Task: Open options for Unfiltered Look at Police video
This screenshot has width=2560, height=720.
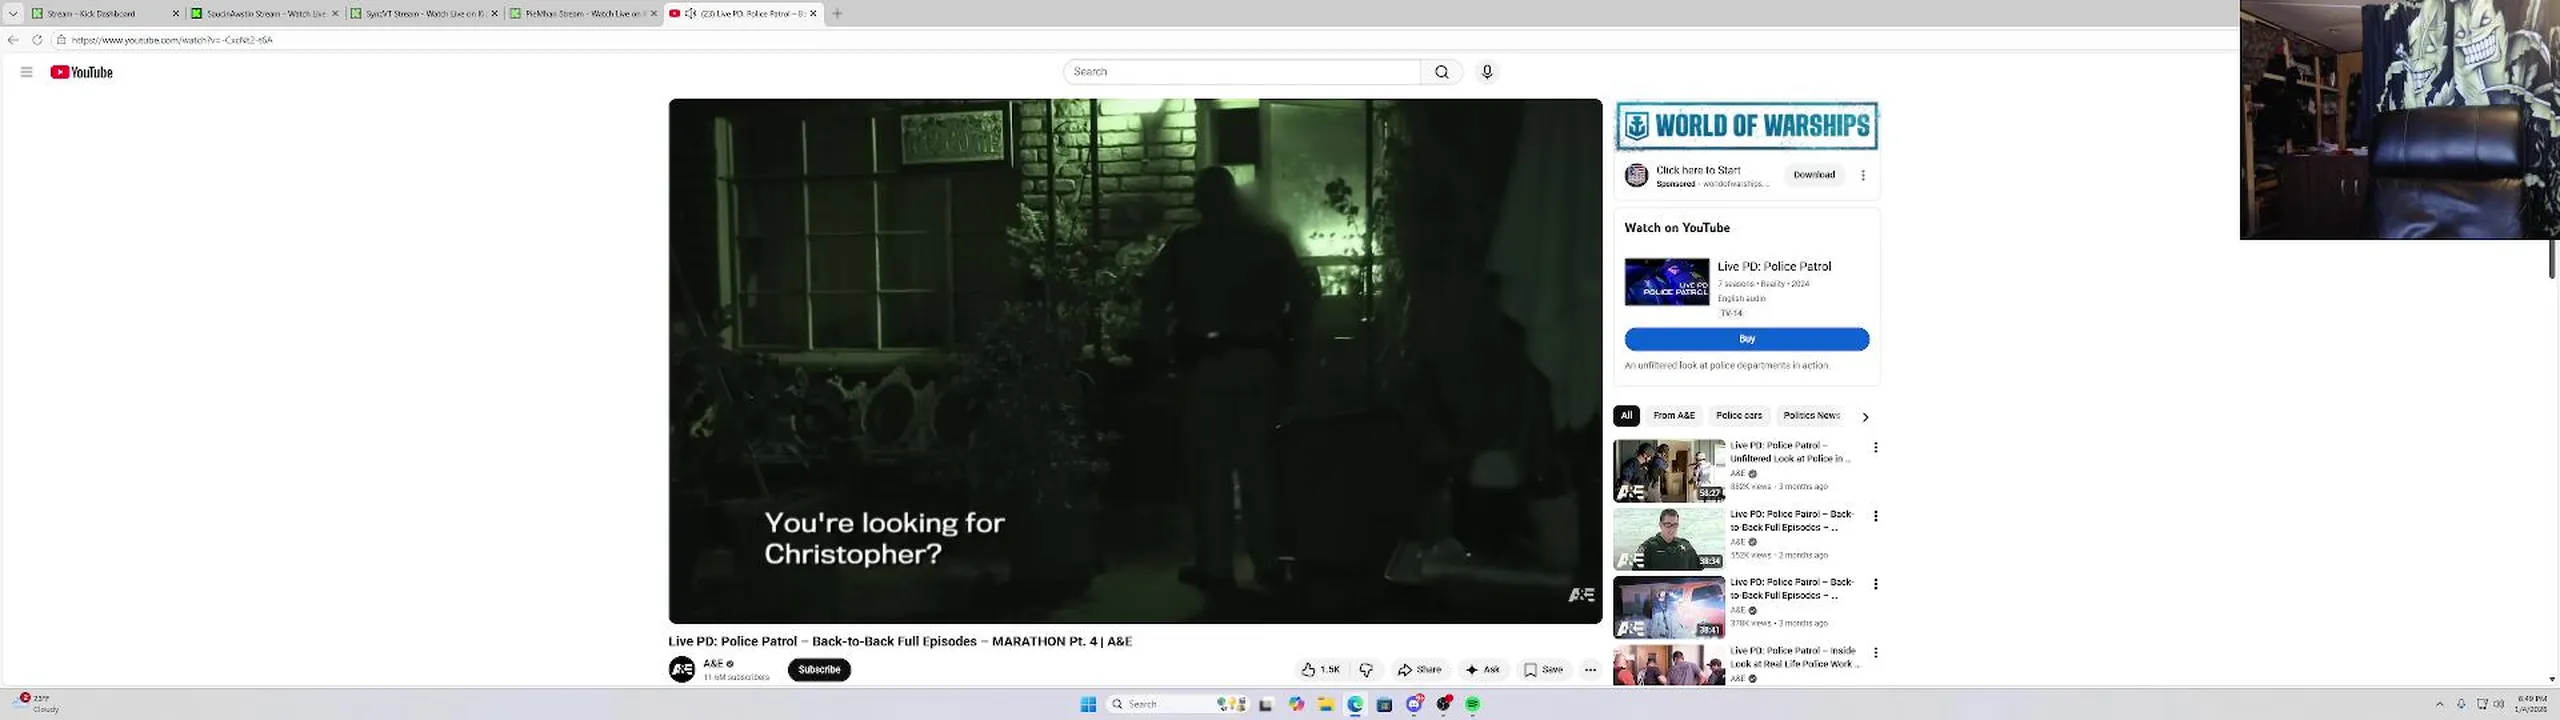Action: (1875, 448)
